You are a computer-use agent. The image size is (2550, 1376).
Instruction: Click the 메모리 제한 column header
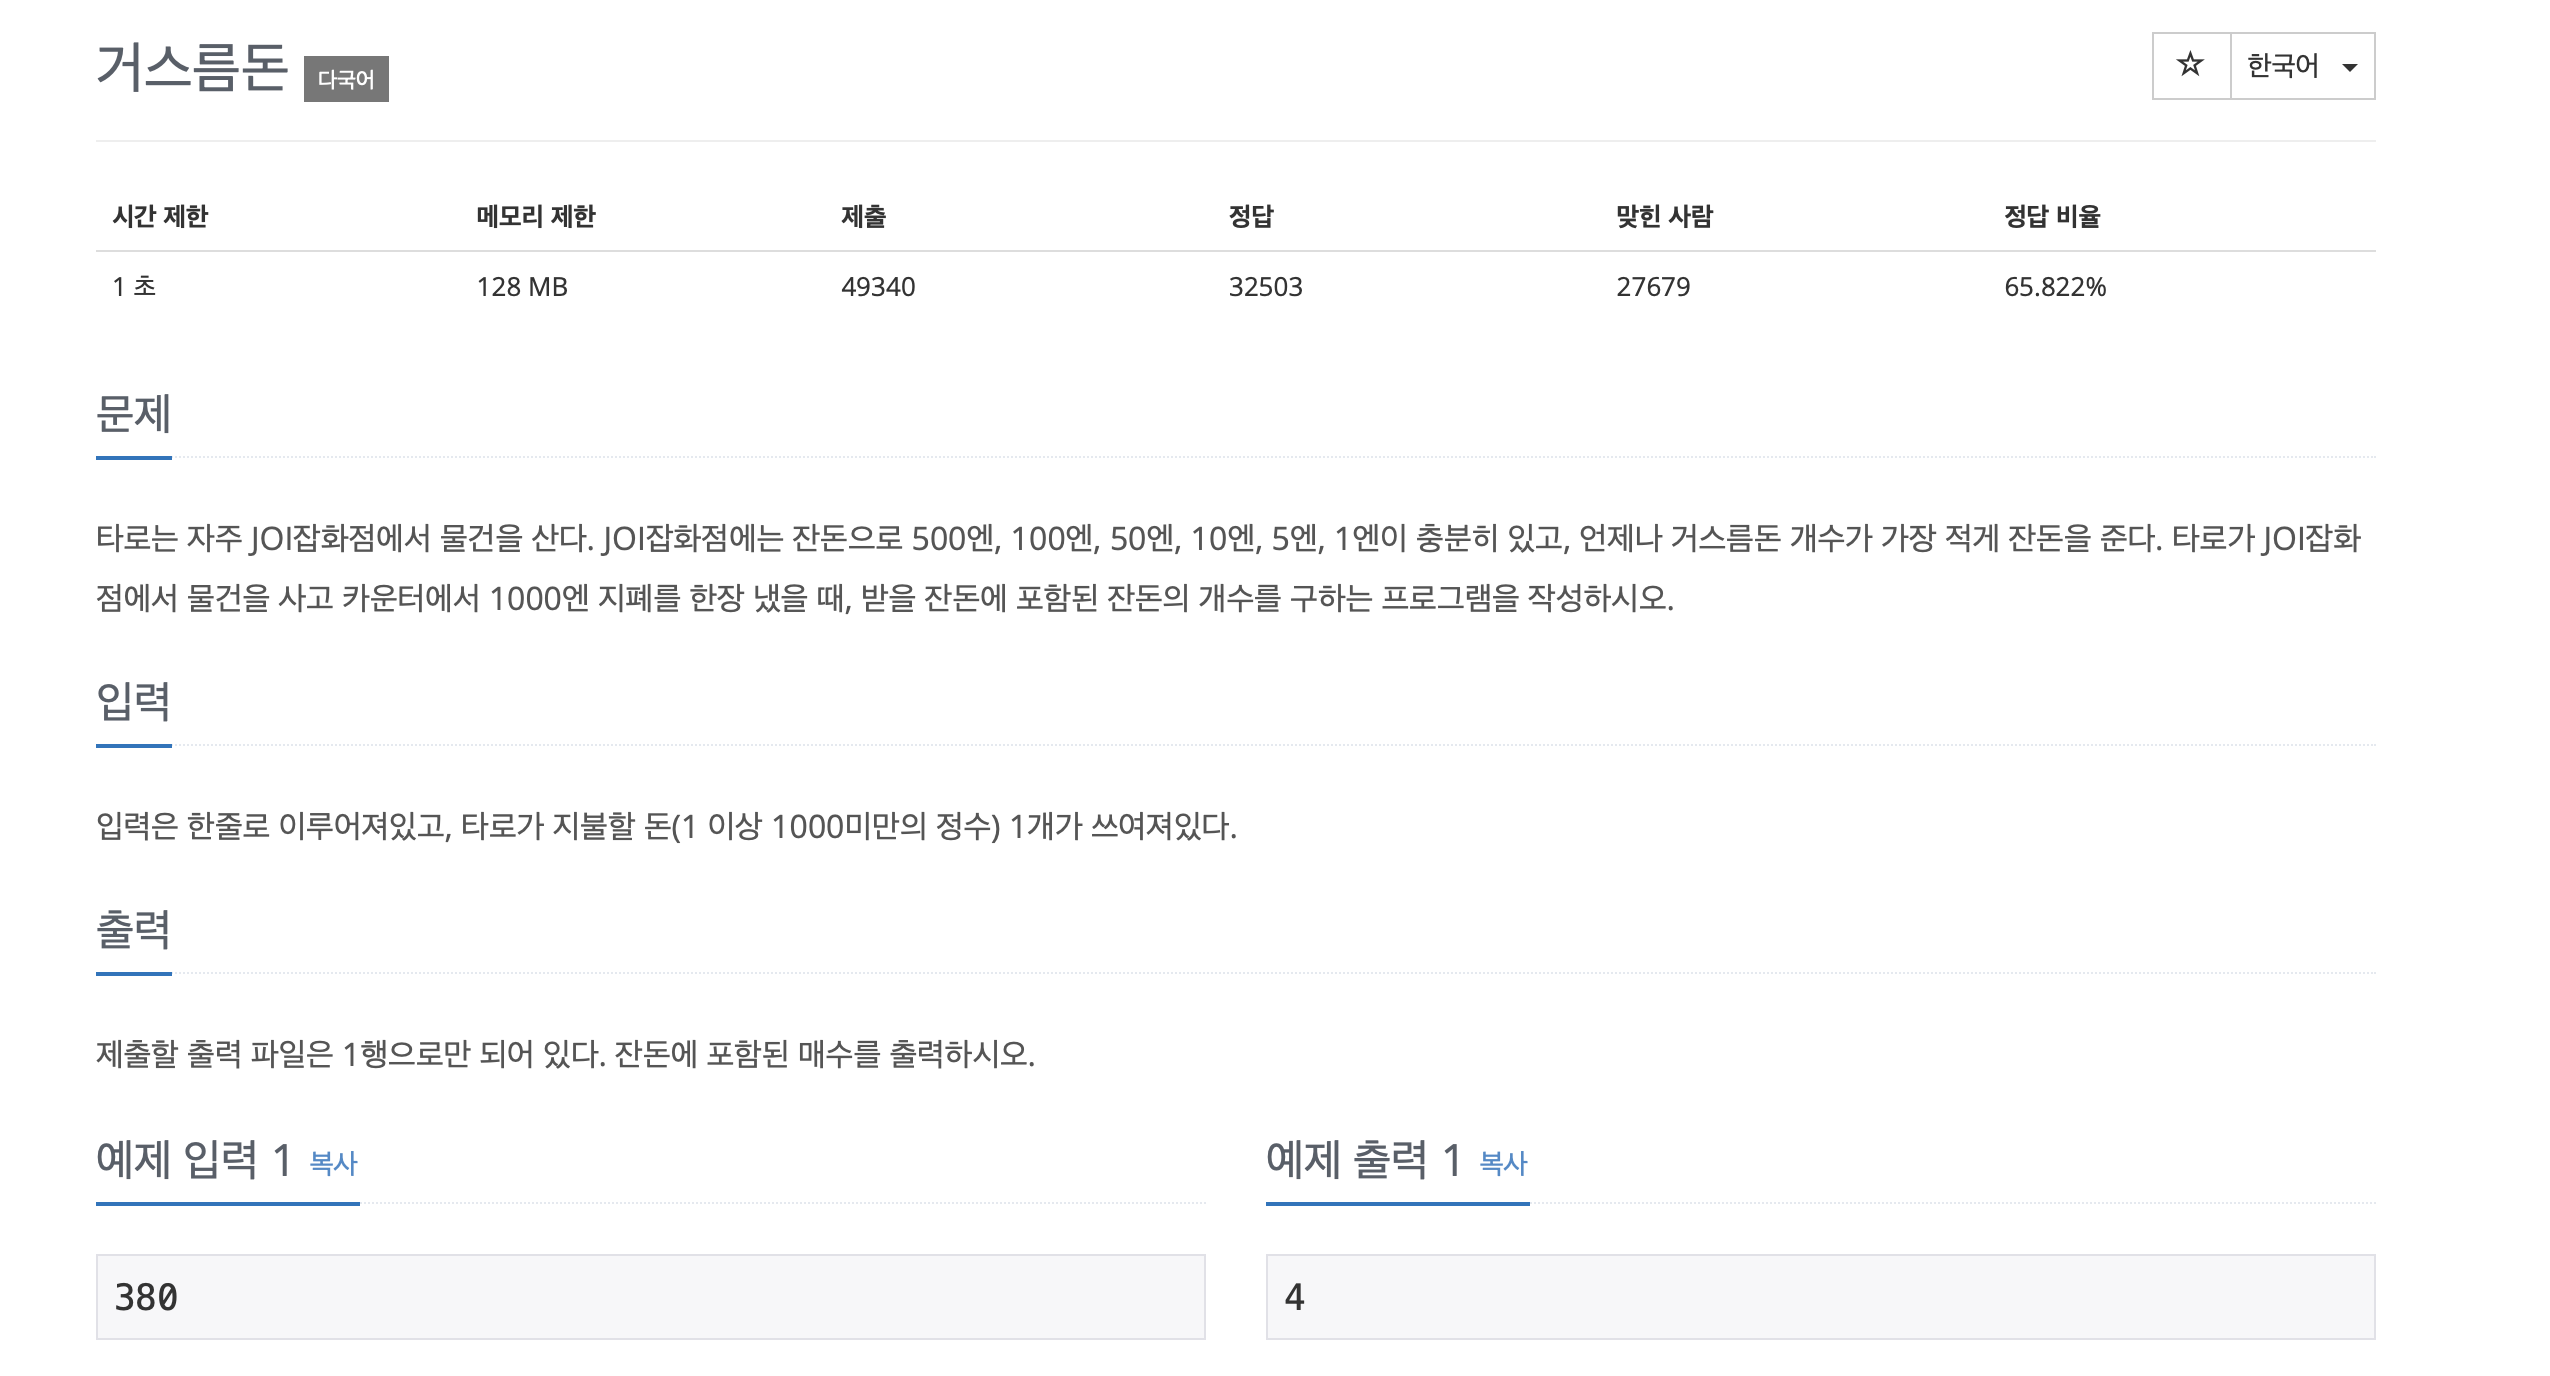pos(535,216)
